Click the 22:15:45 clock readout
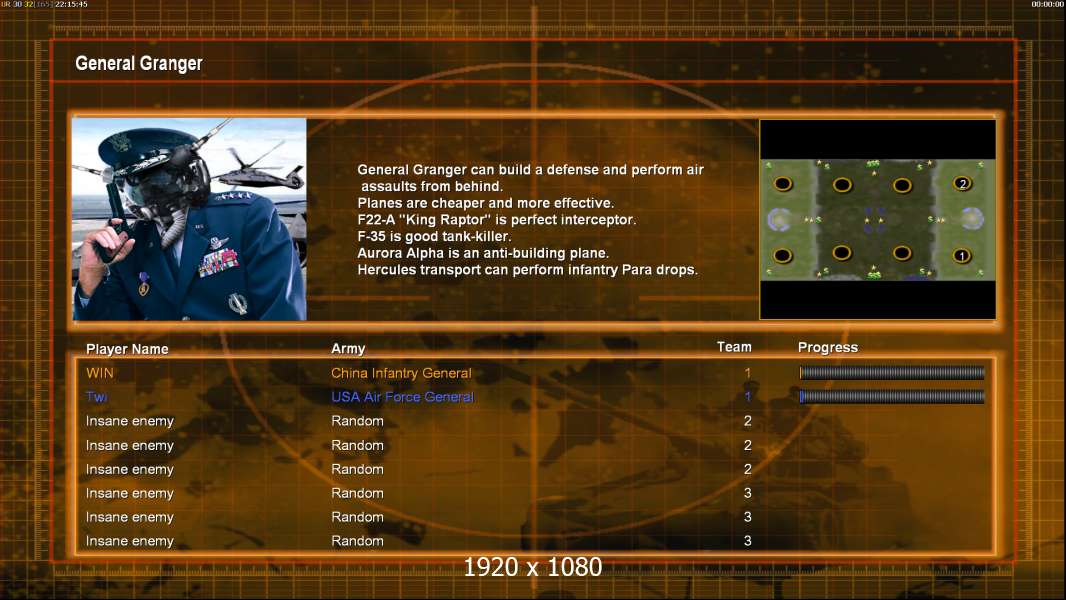 tap(71, 4)
